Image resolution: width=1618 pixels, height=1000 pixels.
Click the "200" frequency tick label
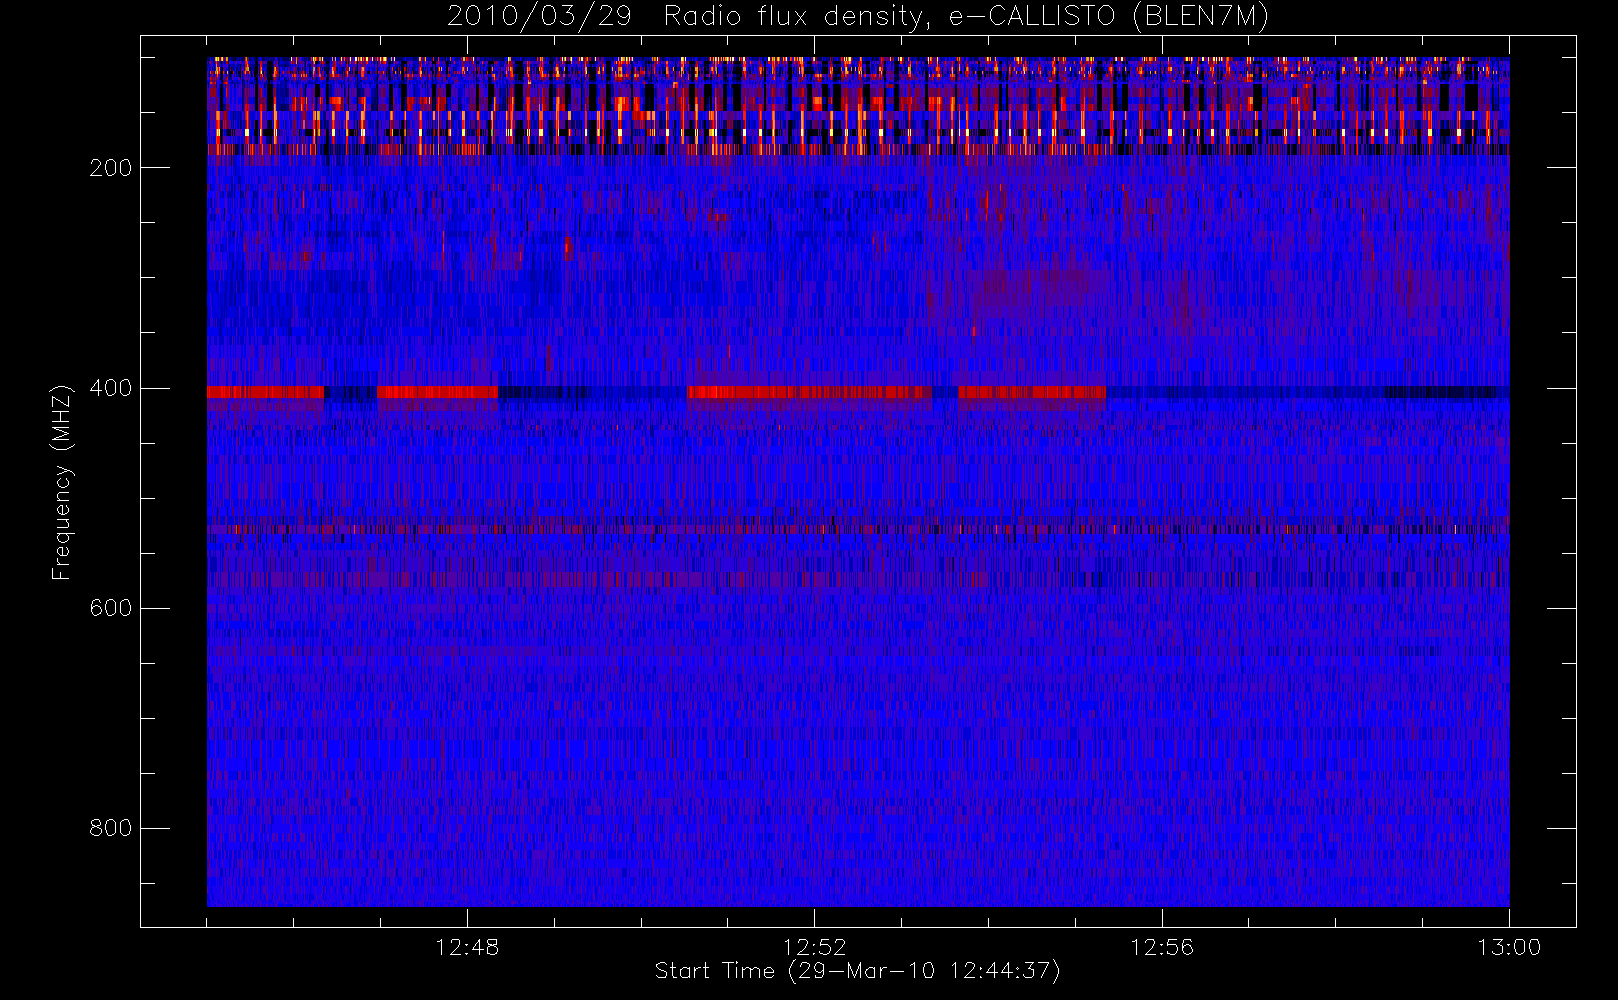tap(110, 168)
